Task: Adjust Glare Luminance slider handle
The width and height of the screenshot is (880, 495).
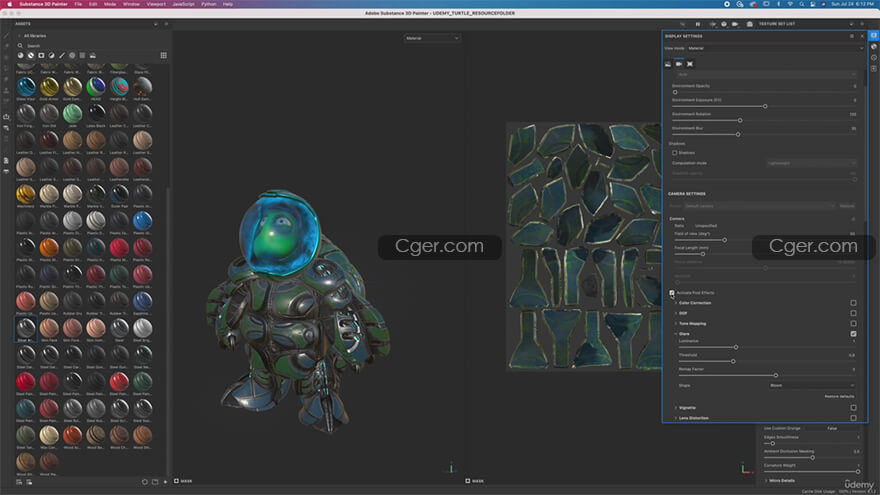Action: (736, 347)
